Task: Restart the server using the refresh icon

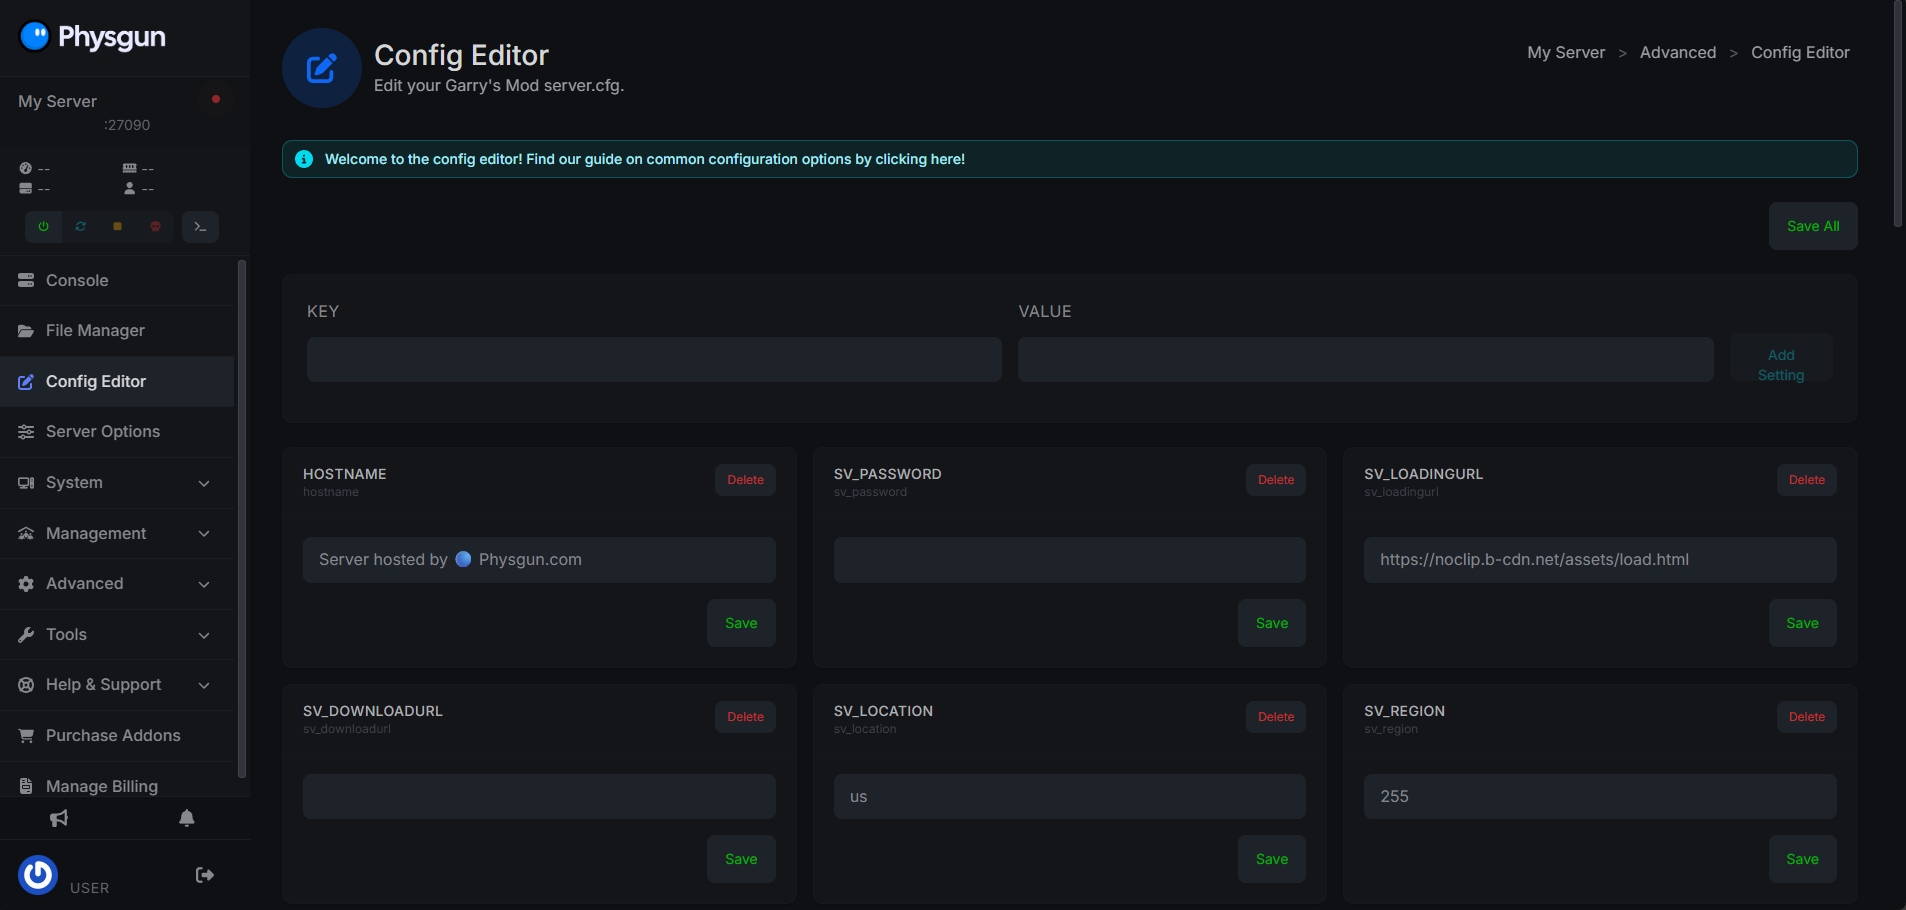Action: 81,227
